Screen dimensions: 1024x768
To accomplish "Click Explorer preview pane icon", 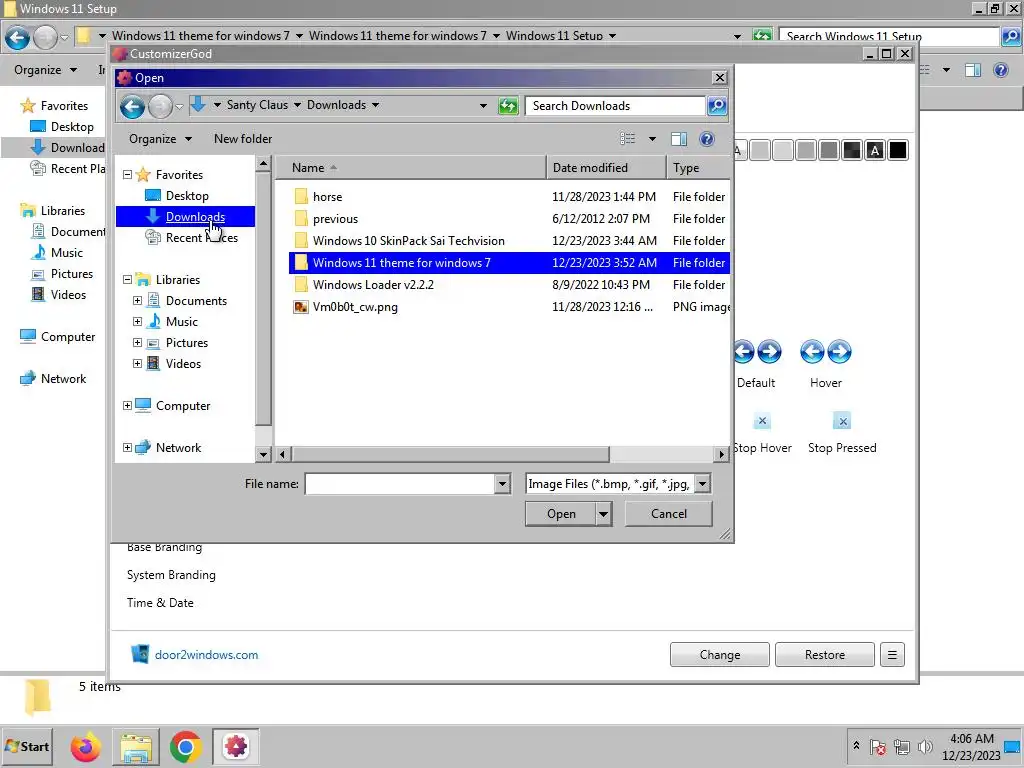I will 972,70.
